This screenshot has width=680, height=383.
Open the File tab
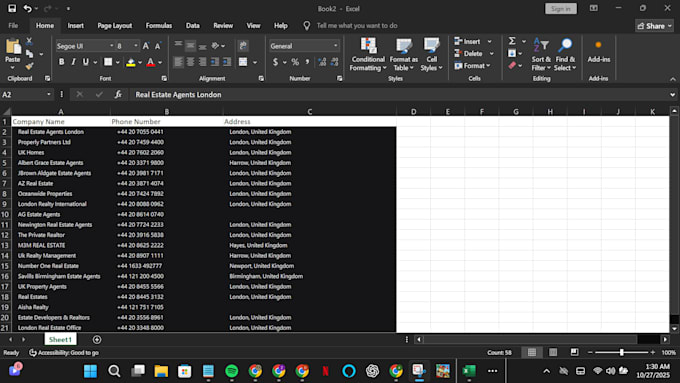tap(13, 26)
